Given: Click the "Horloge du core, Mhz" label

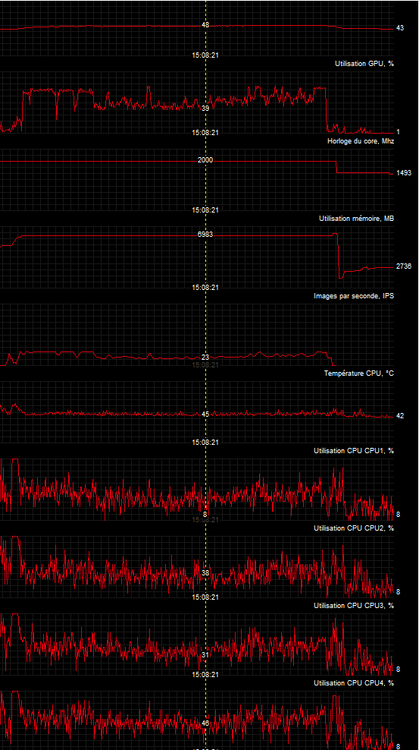Looking at the screenshot, I should (361, 141).
